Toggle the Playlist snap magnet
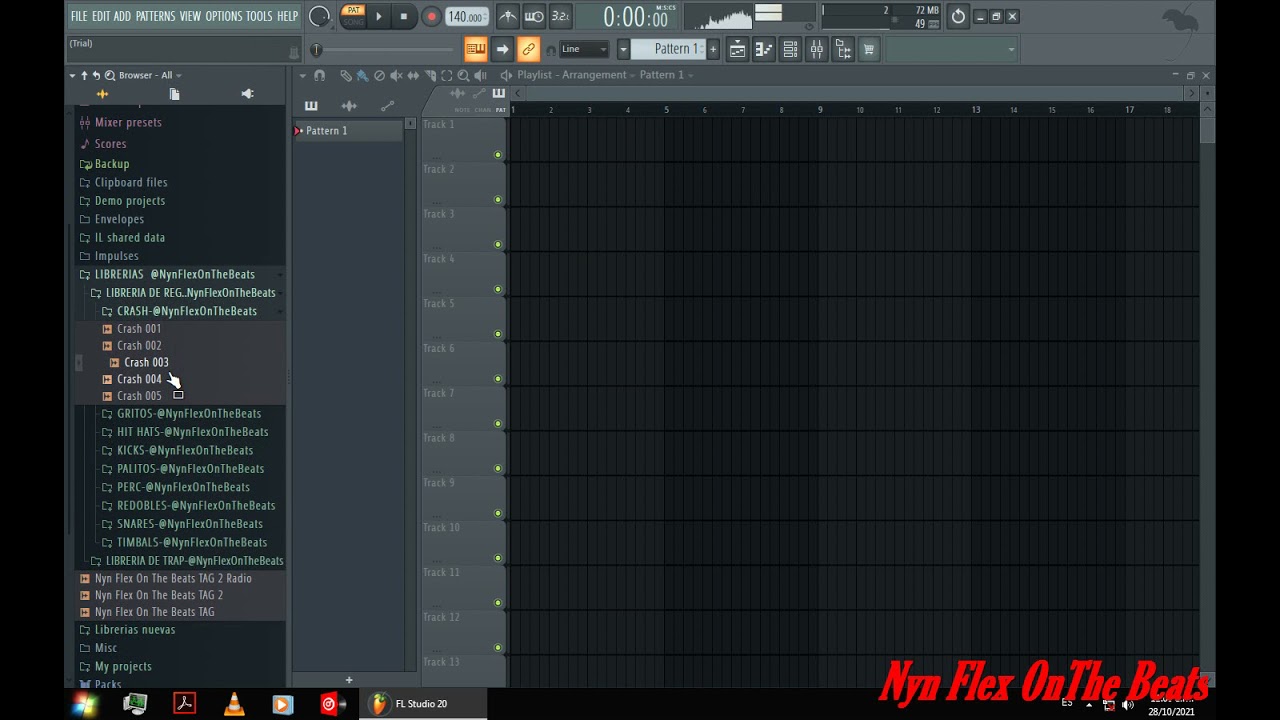This screenshot has height=720, width=1280. coord(319,75)
